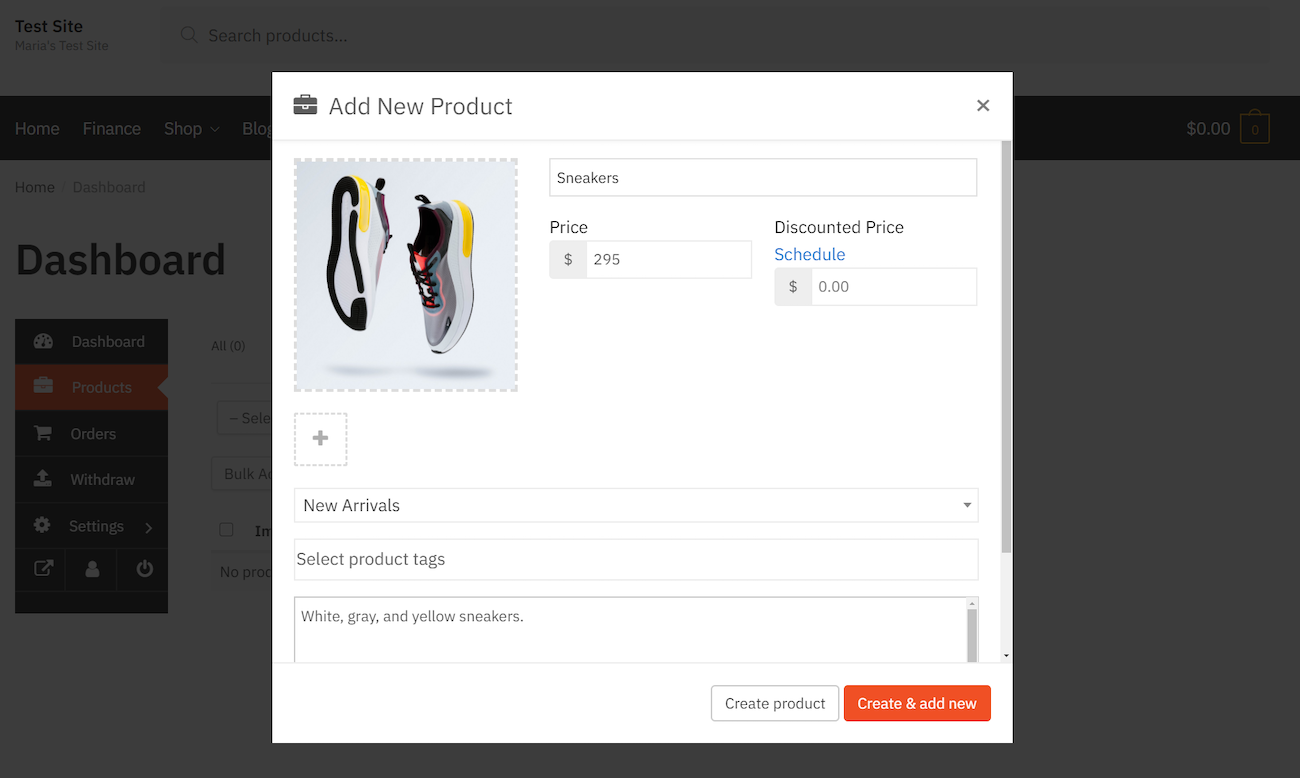Open the shopping cart basket icon
This screenshot has height=778, width=1300.
click(x=1255, y=129)
